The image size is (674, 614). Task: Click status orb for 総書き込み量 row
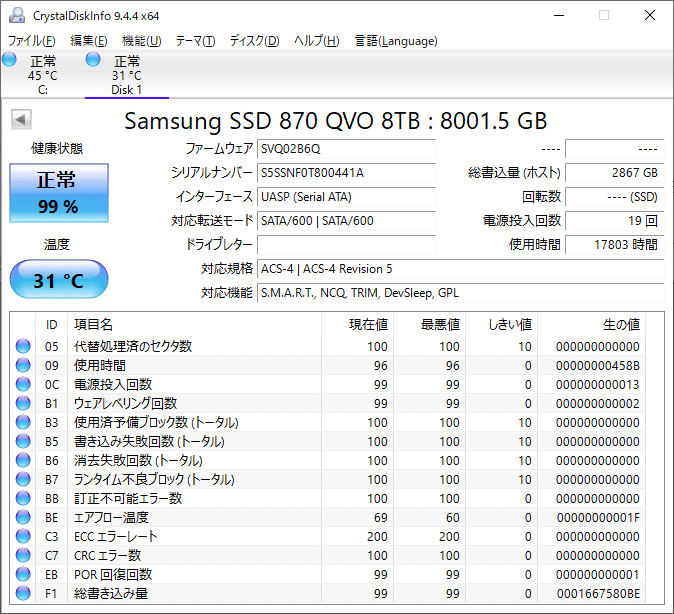pos(23,593)
